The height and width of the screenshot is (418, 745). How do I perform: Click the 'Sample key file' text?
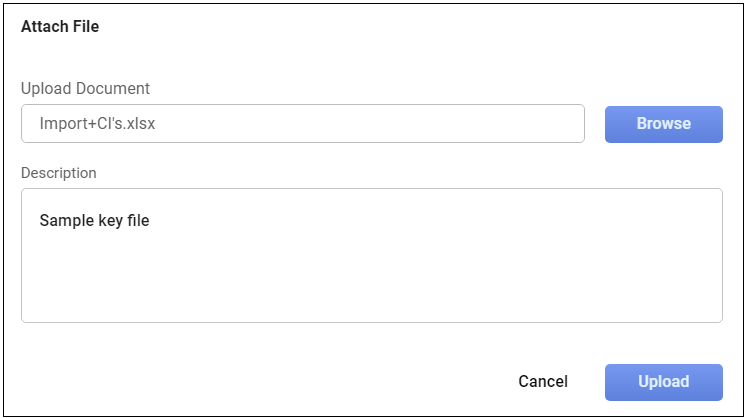click(x=94, y=220)
